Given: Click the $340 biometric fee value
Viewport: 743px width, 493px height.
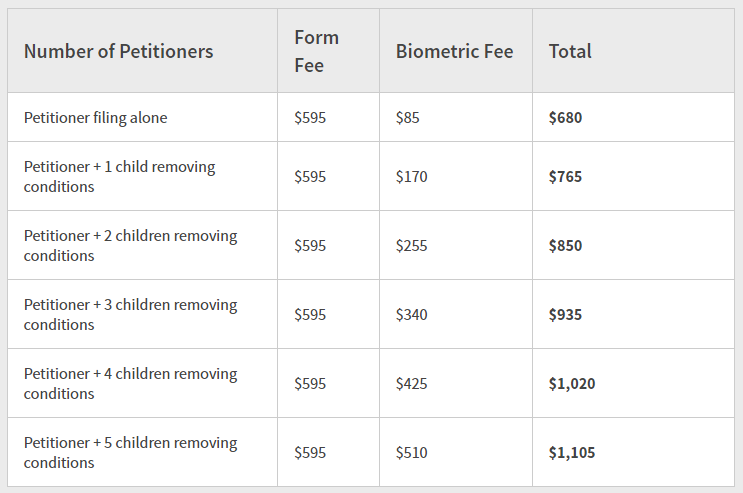Looking at the screenshot, I should pos(411,315).
